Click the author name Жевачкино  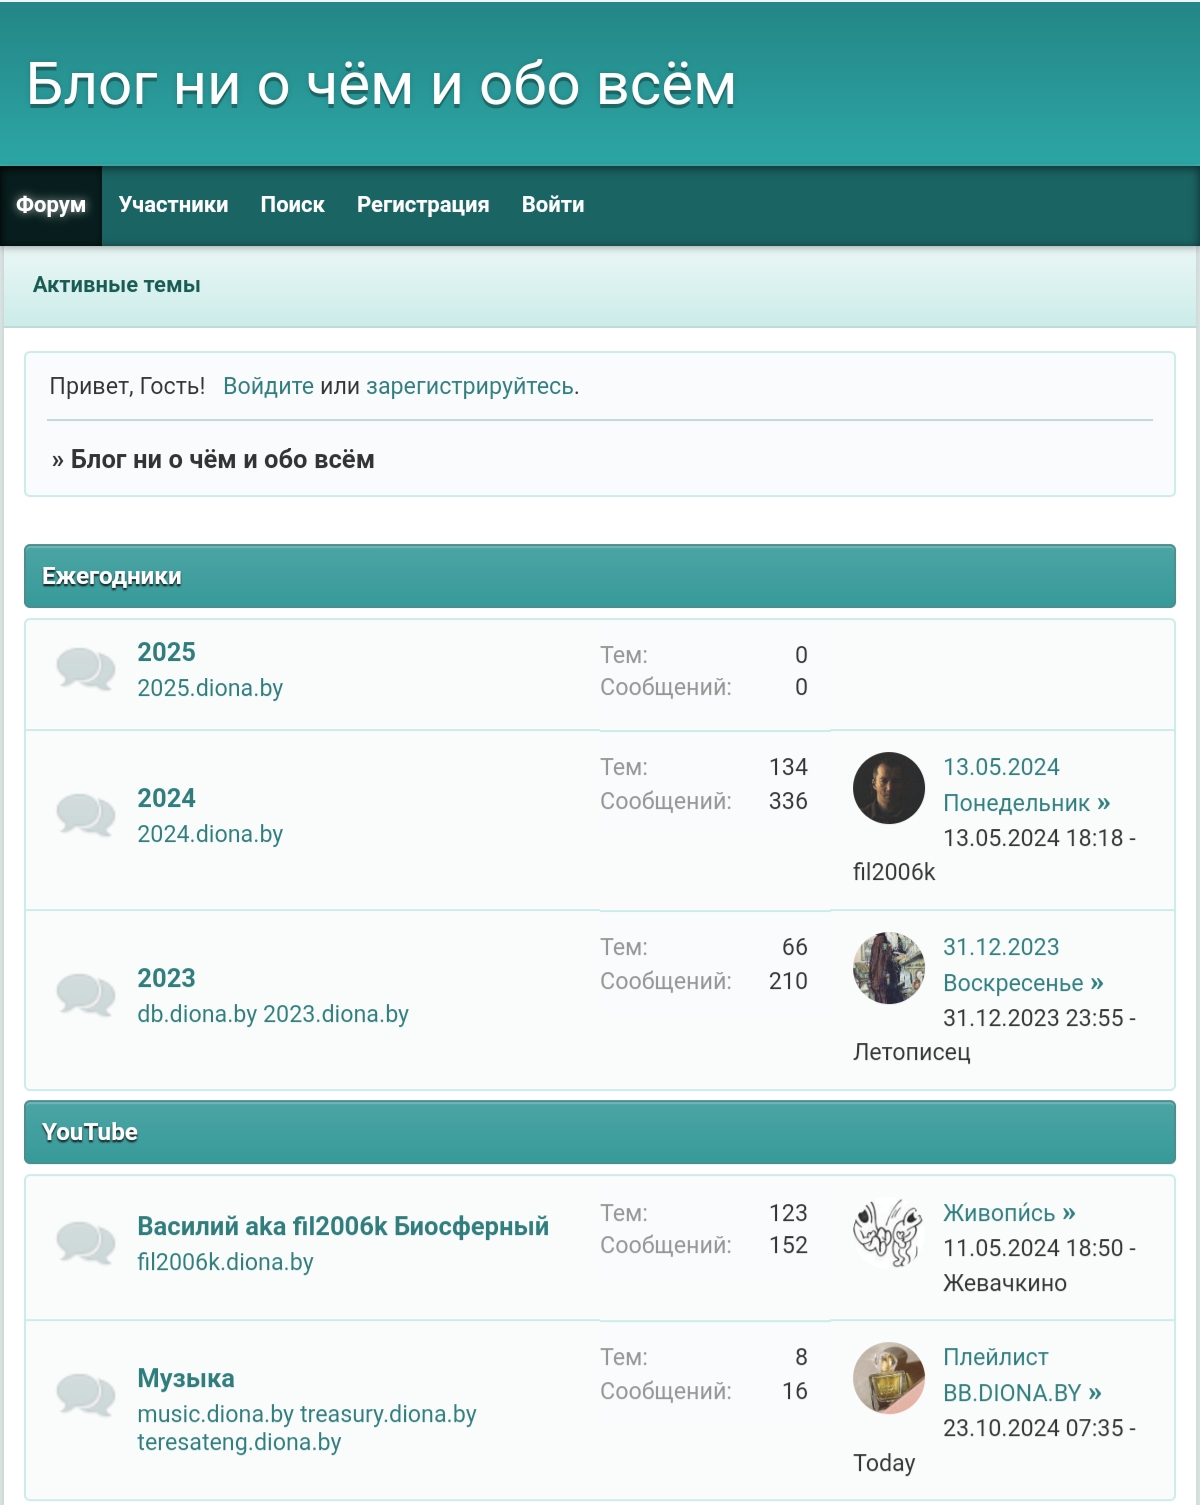click(x=1005, y=1283)
